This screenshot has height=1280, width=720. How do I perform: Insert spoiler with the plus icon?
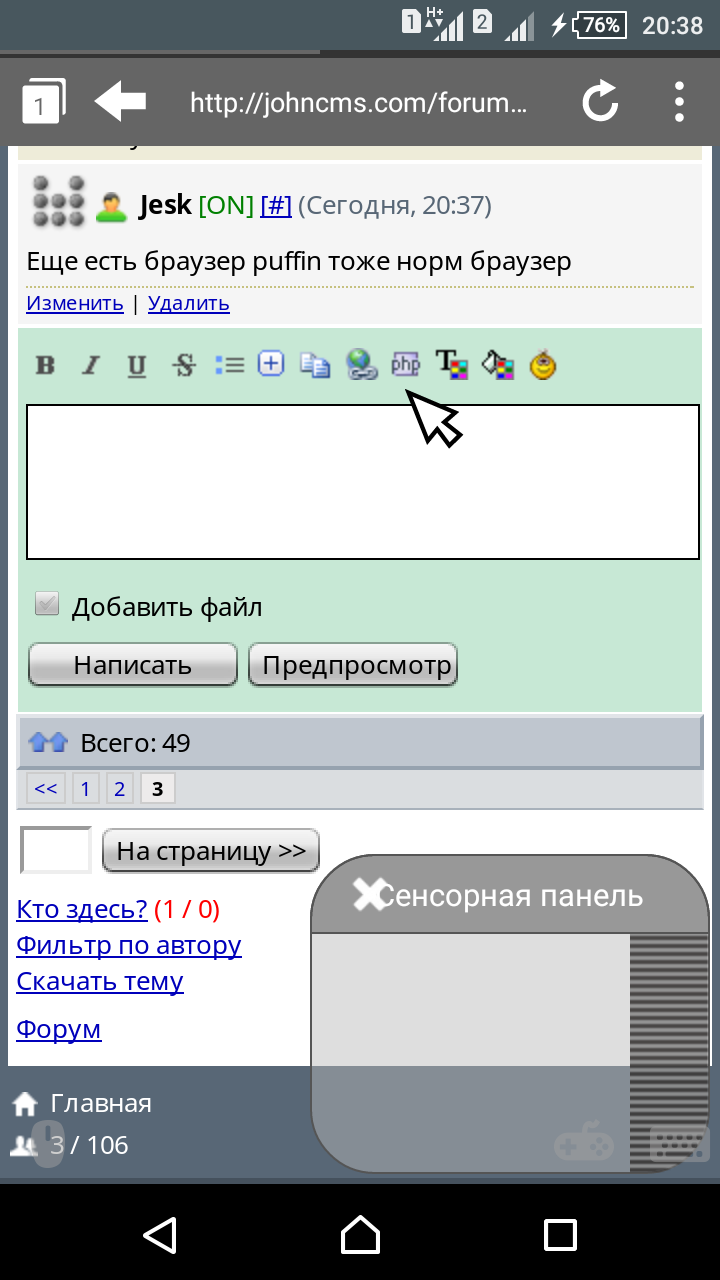(271, 364)
